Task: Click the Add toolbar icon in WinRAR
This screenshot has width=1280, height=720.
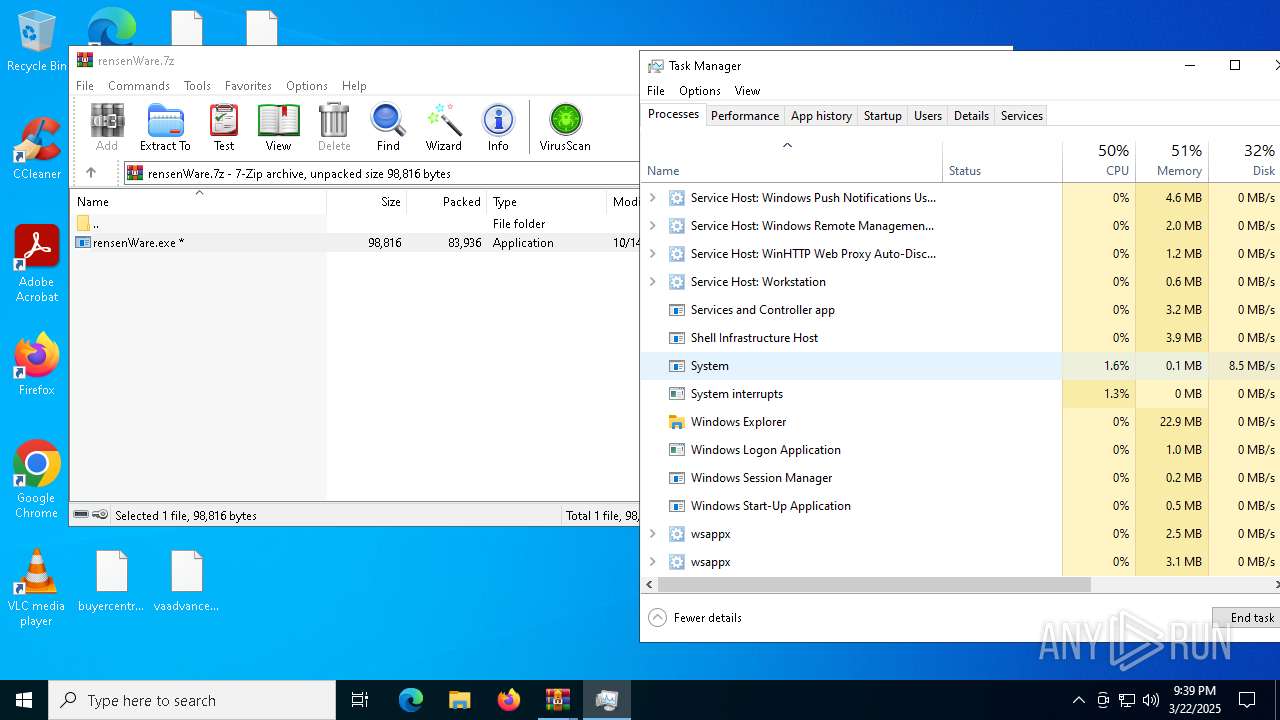Action: pyautogui.click(x=107, y=128)
